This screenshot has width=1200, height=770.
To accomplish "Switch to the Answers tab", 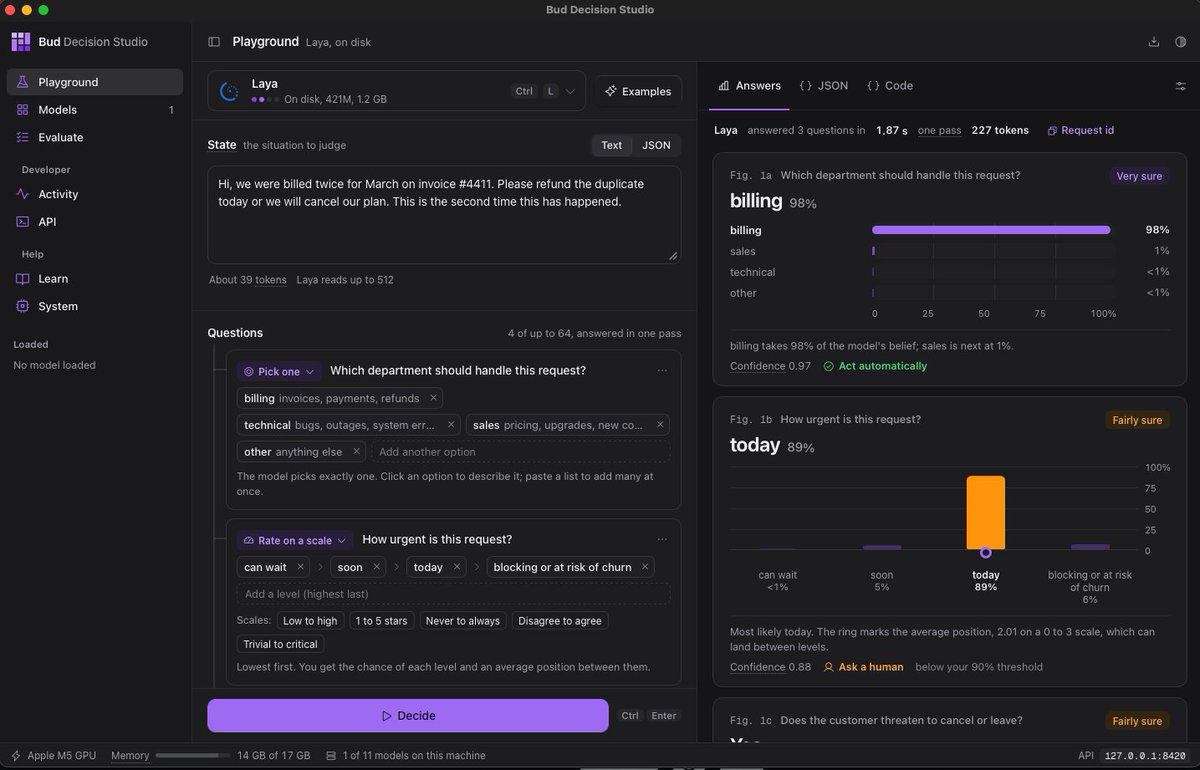I will tap(749, 86).
